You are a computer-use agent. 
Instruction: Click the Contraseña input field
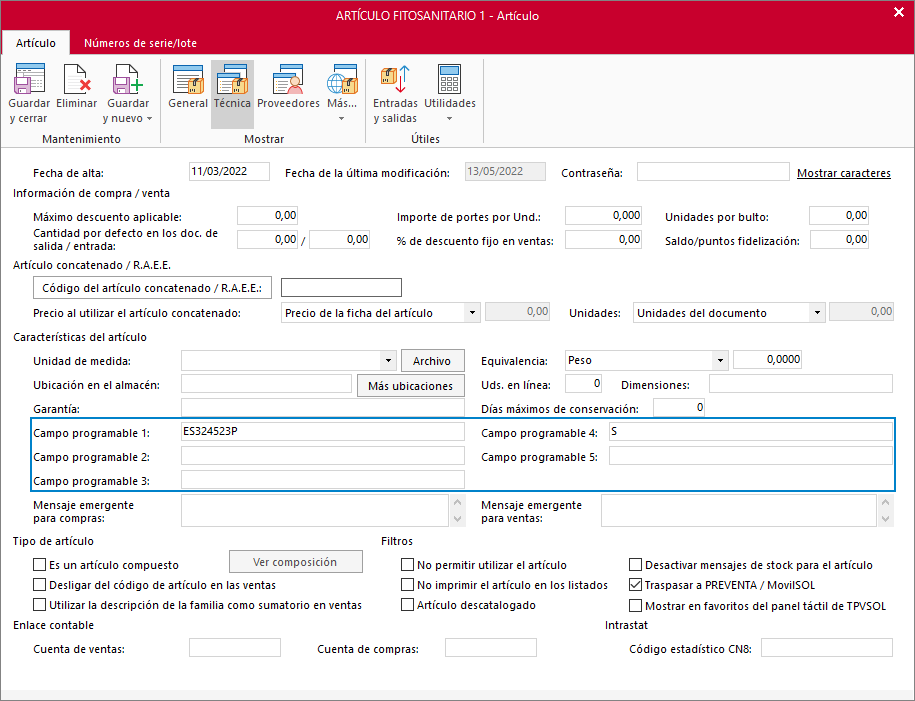pos(713,172)
